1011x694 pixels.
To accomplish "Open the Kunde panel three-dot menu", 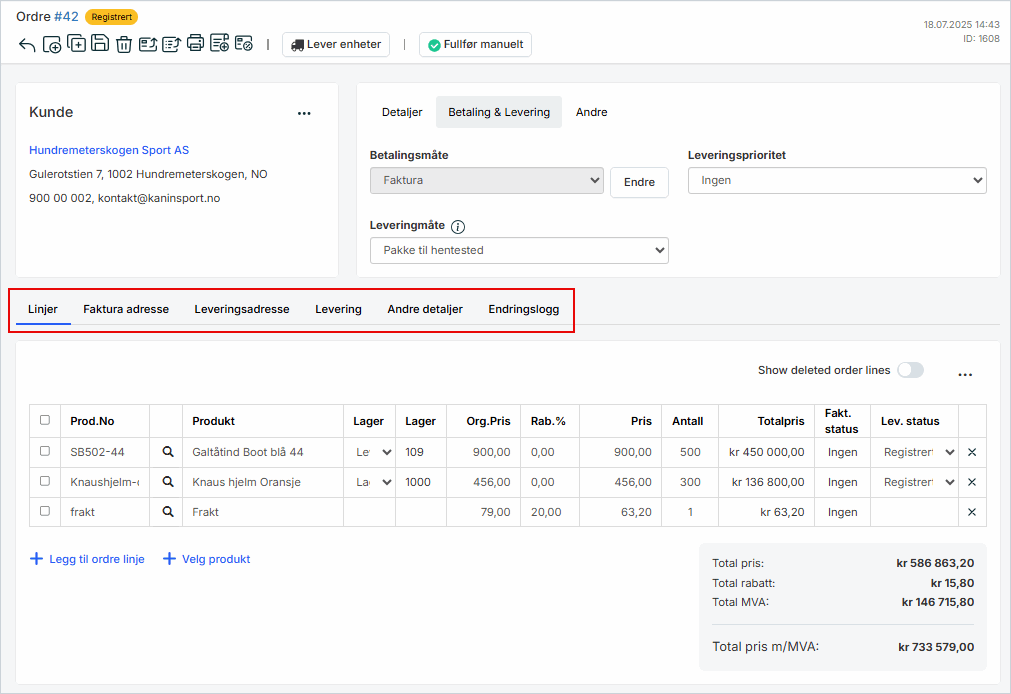I will coord(304,113).
